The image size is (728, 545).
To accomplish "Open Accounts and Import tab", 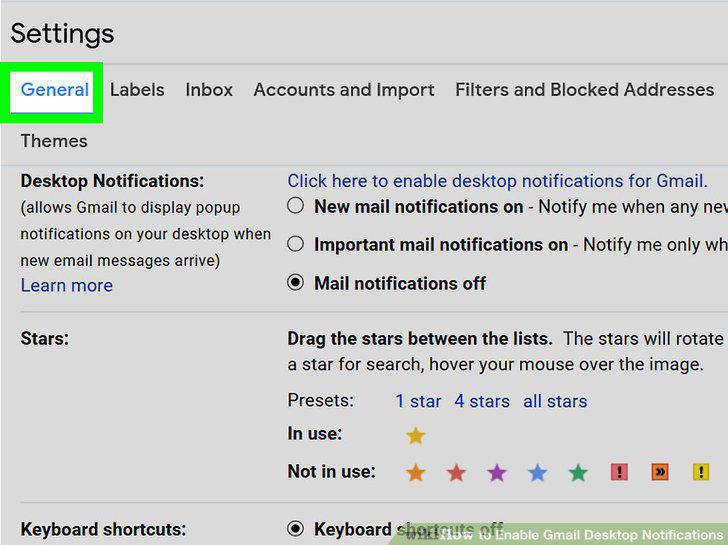I will (x=344, y=90).
